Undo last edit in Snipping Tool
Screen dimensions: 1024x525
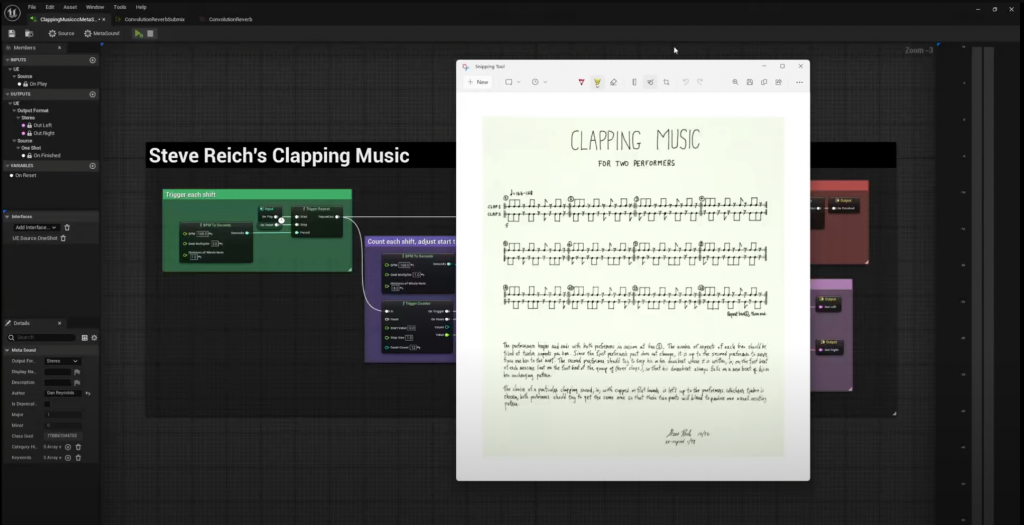click(x=686, y=82)
